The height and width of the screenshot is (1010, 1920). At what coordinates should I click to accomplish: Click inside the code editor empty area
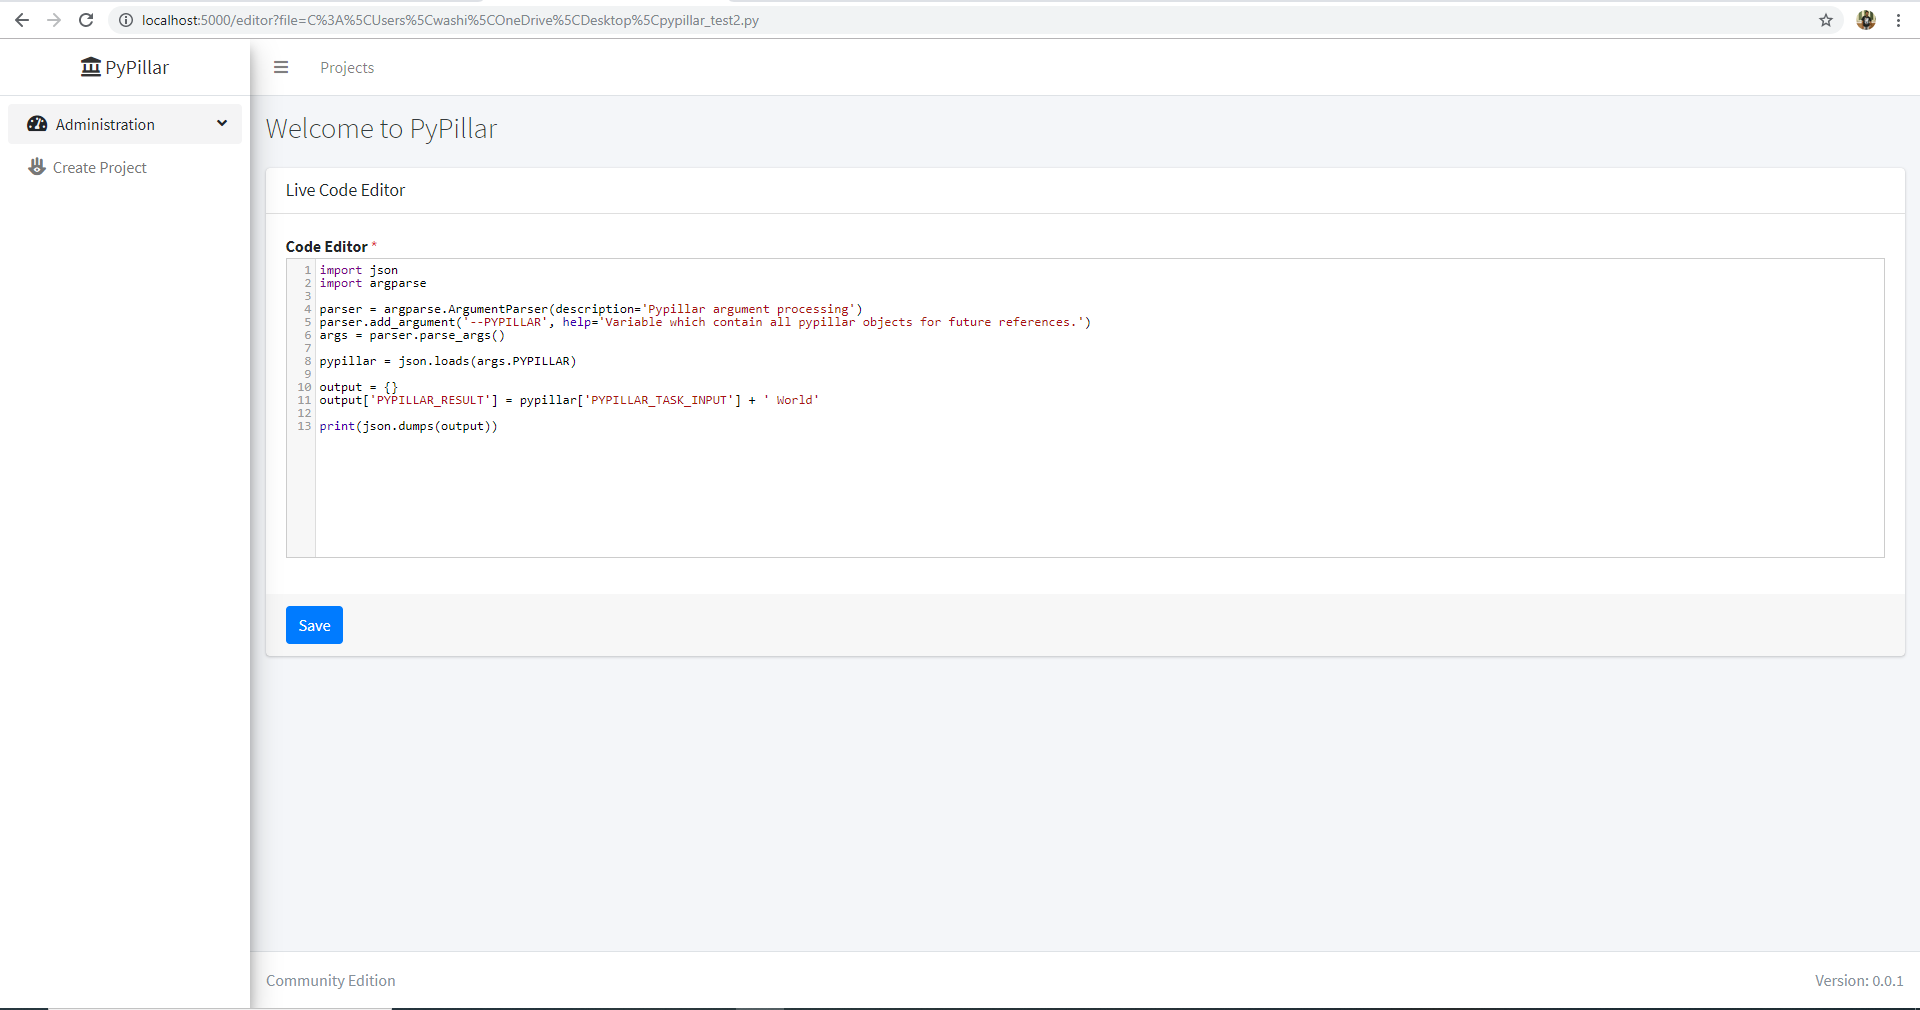1100,495
